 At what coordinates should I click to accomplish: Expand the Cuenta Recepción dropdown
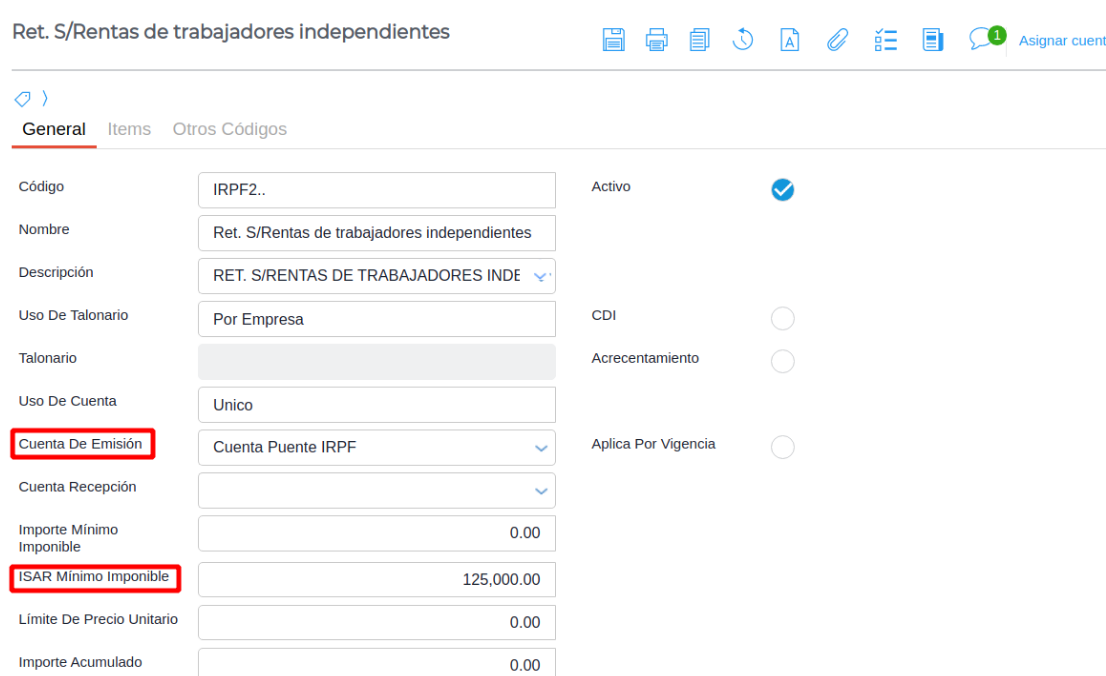tap(541, 491)
